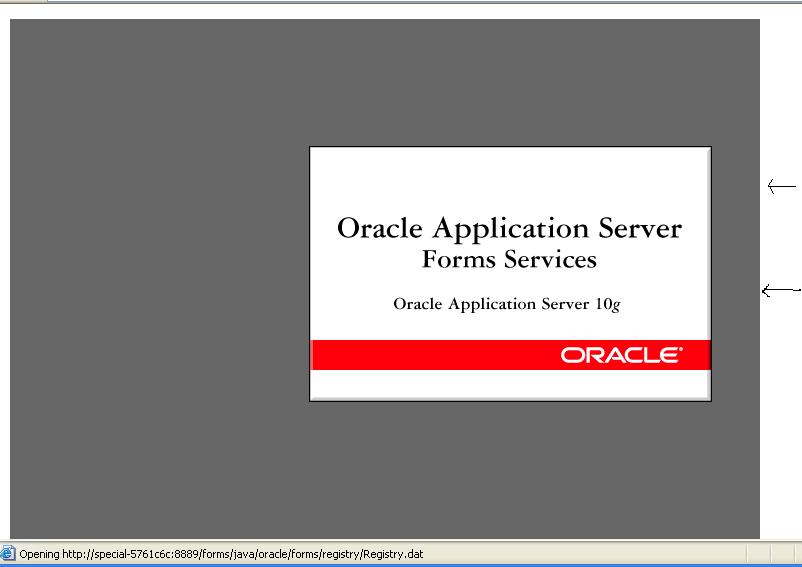Click the italic "g" in the 10g version text
Image resolution: width=802 pixels, height=567 pixels.
[x=616, y=305]
